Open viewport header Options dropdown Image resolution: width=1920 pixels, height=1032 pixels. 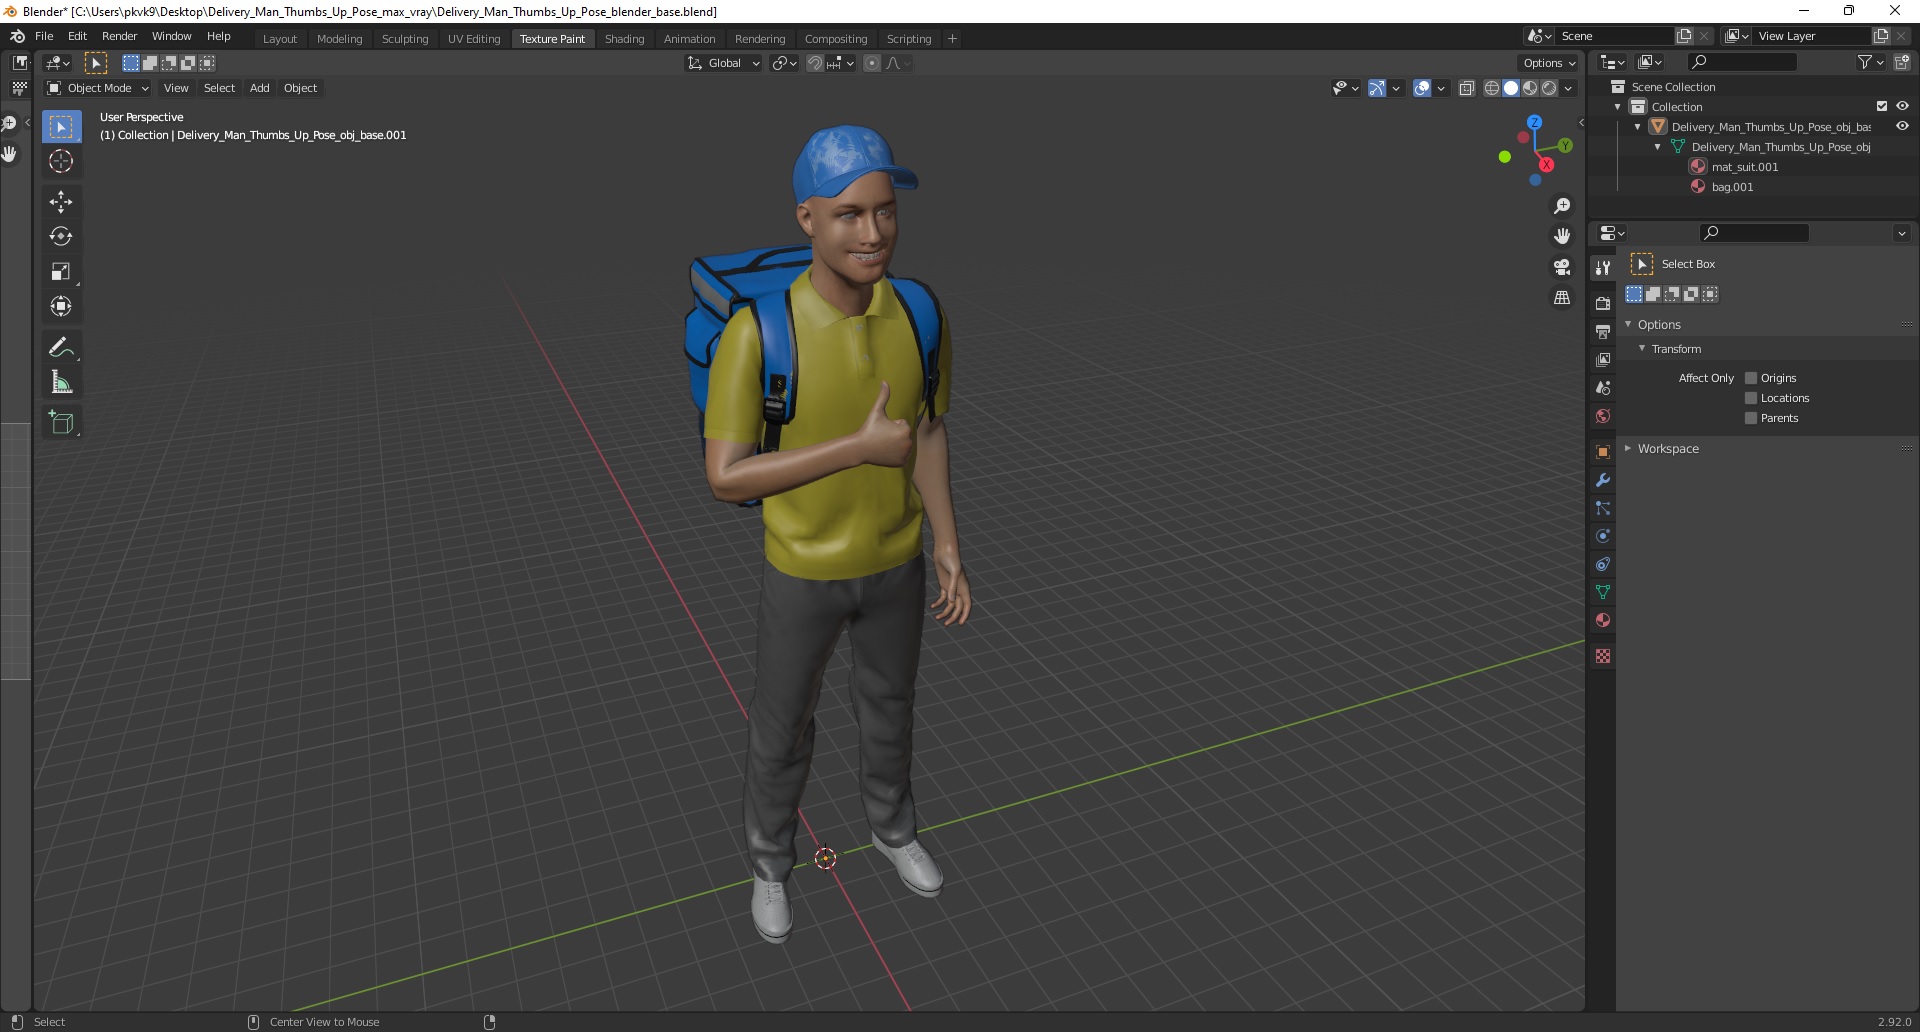pos(1549,63)
